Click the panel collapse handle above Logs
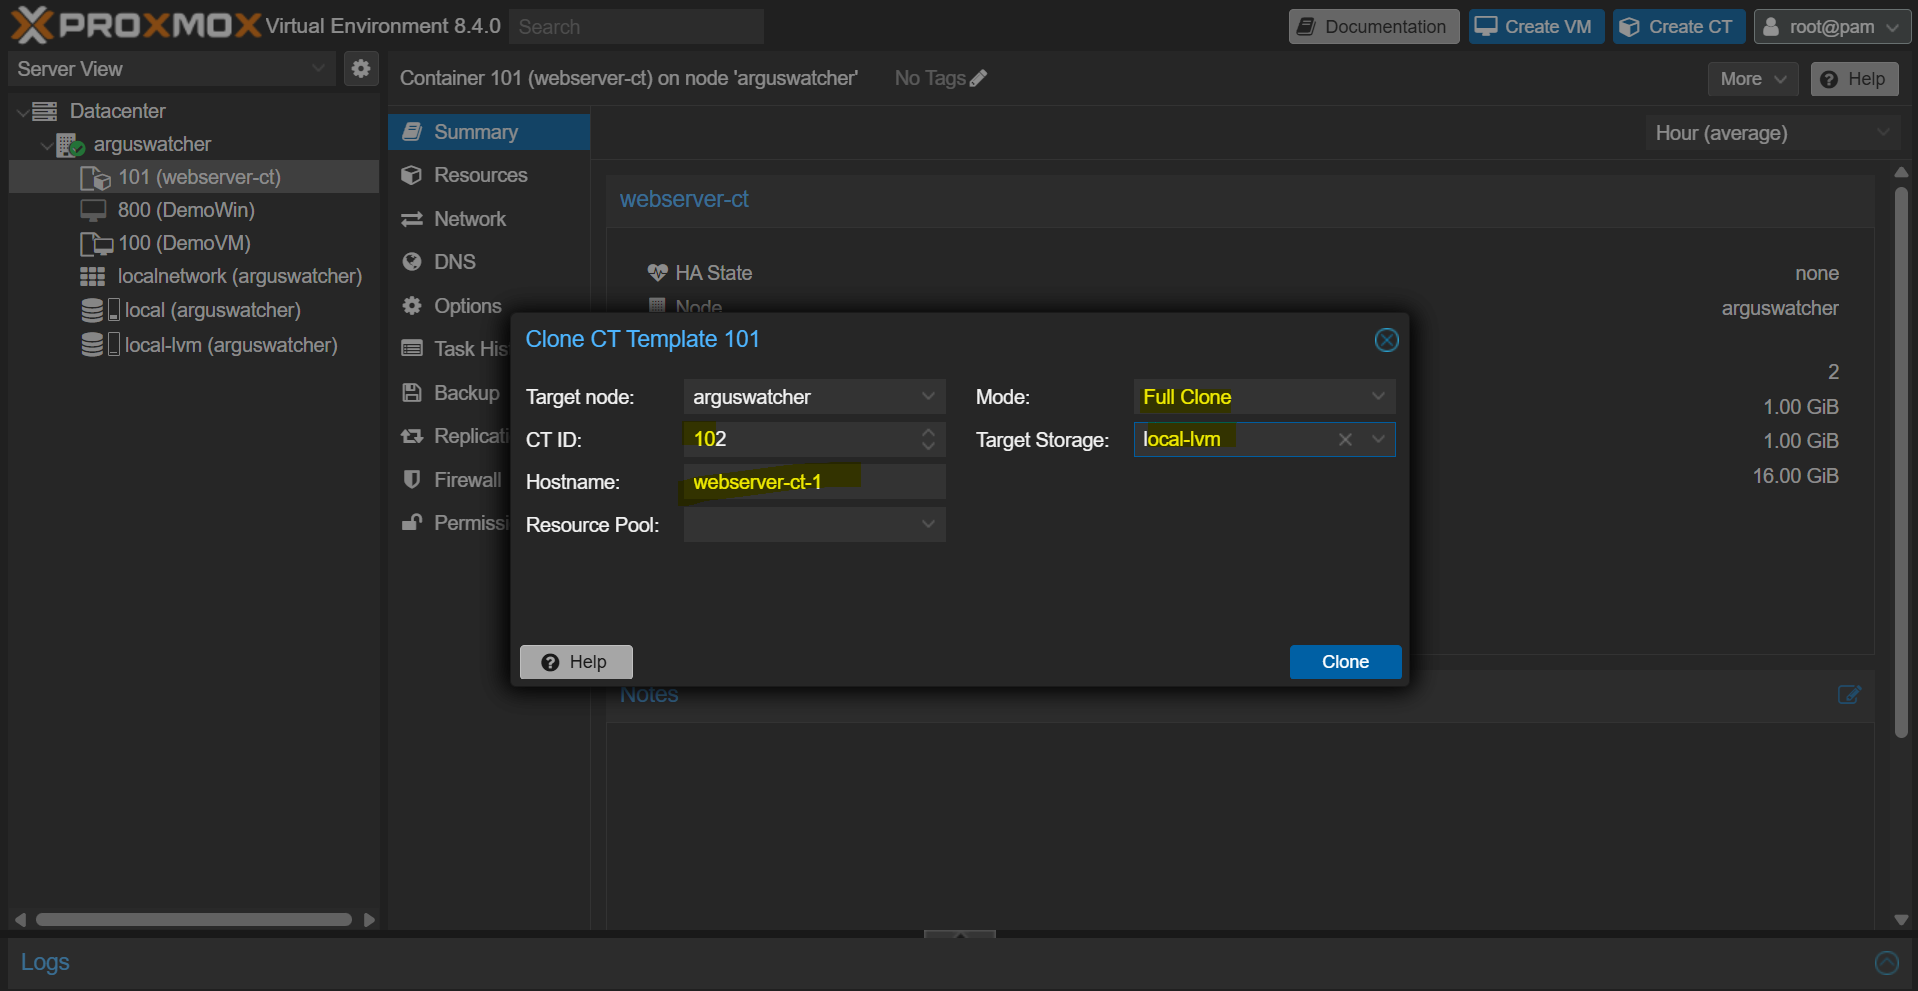Viewport: 1918px width, 991px height. click(960, 934)
